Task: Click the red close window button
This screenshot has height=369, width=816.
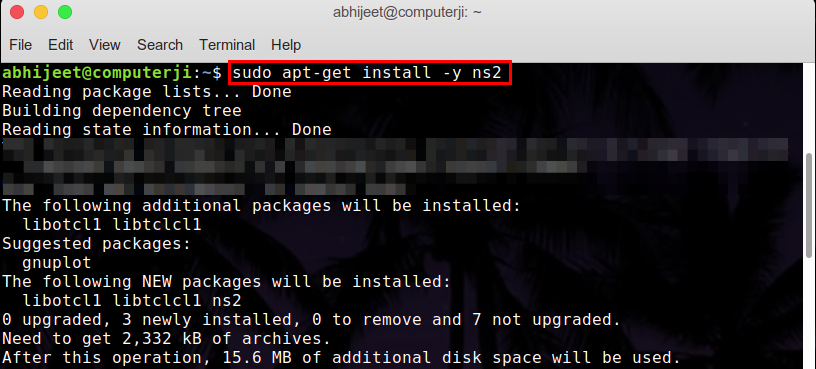Action: click(x=17, y=12)
